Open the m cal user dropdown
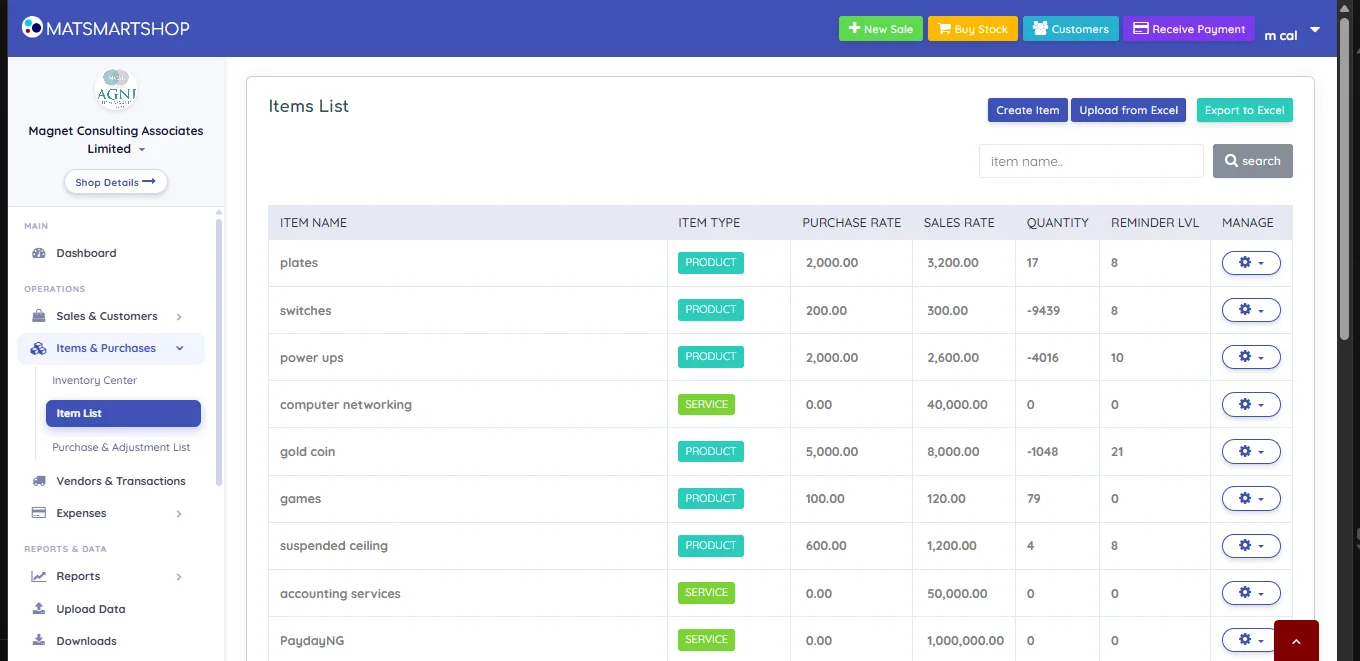This screenshot has width=1360, height=661. [1292, 34]
